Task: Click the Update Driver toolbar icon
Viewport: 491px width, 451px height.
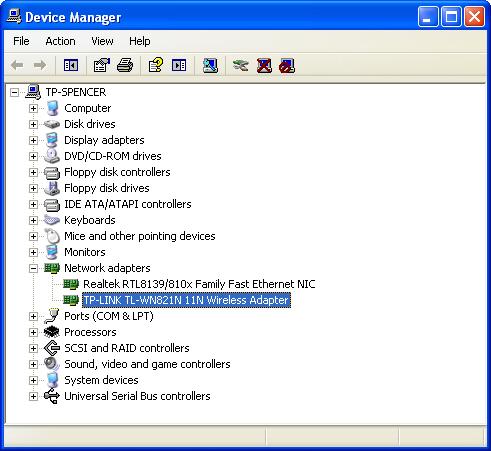Action: 240,65
